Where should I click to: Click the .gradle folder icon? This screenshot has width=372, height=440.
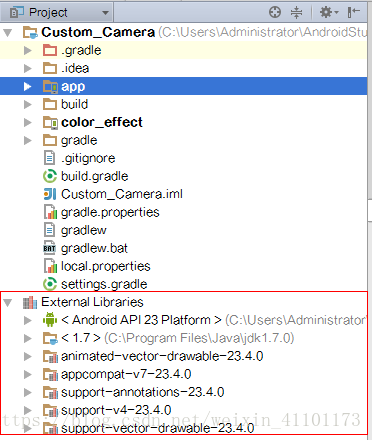click(x=50, y=50)
